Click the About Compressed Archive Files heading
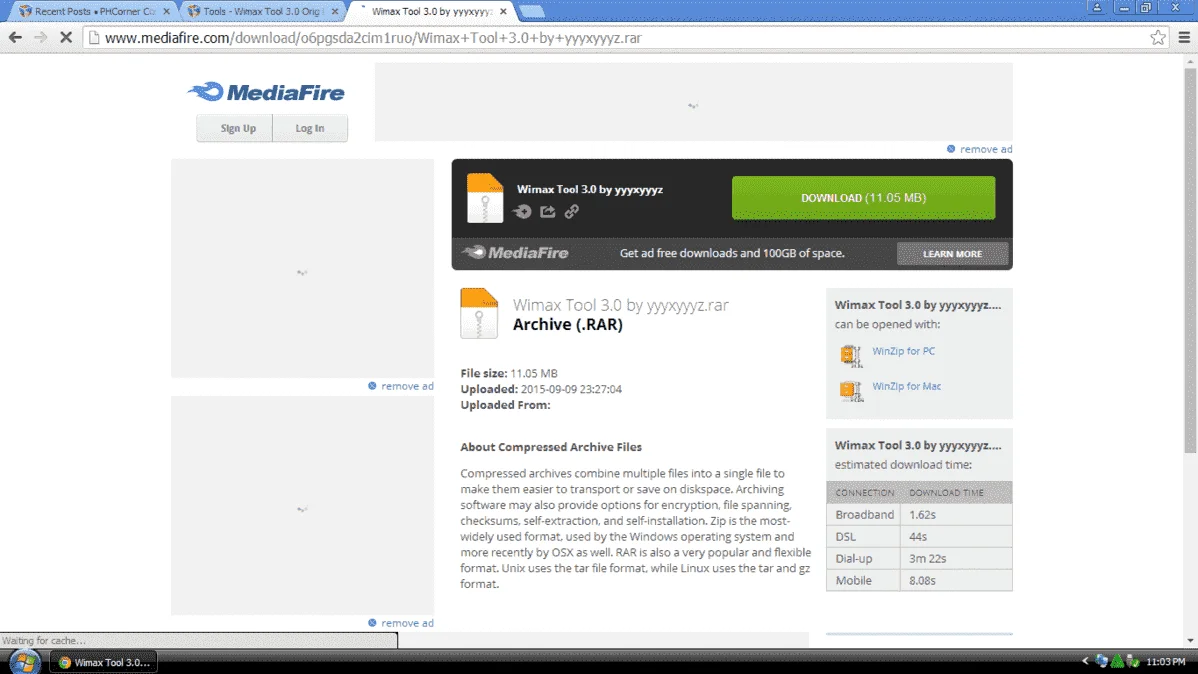This screenshot has width=1198, height=674. (551, 447)
